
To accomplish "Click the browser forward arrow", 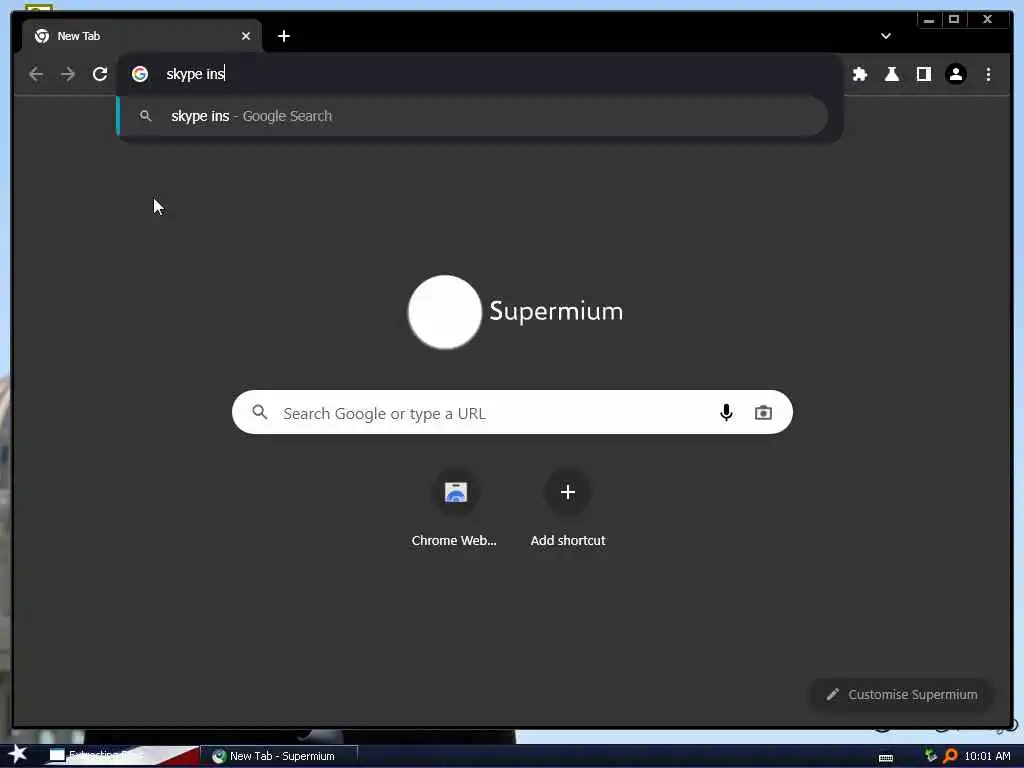I will pyautogui.click(x=68, y=74).
